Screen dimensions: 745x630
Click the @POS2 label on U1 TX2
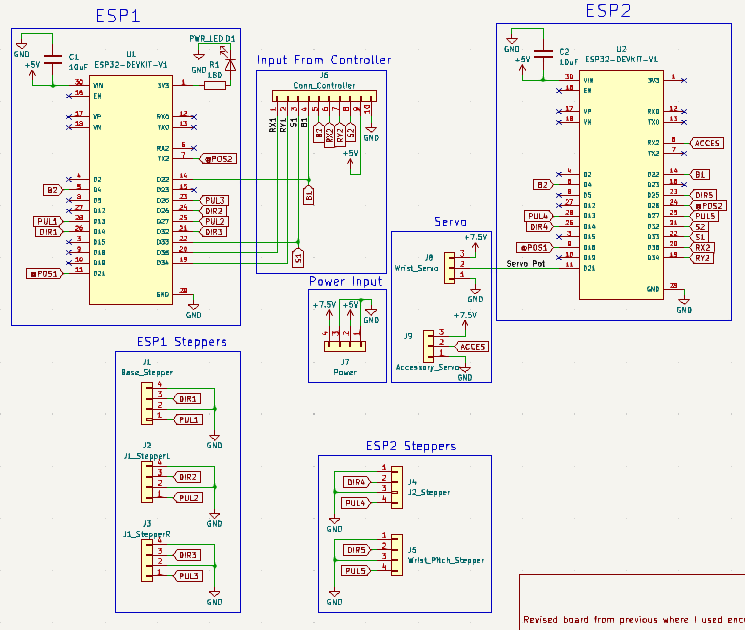[218, 159]
